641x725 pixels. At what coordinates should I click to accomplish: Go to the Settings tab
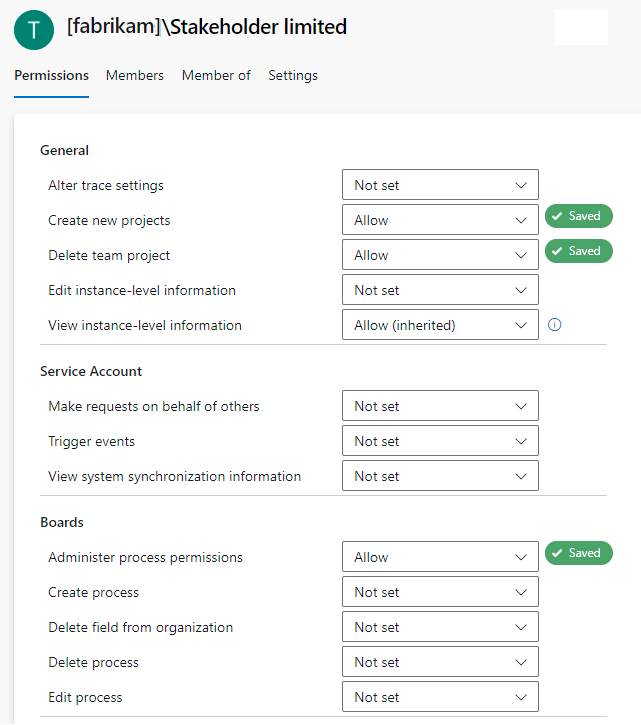(293, 75)
